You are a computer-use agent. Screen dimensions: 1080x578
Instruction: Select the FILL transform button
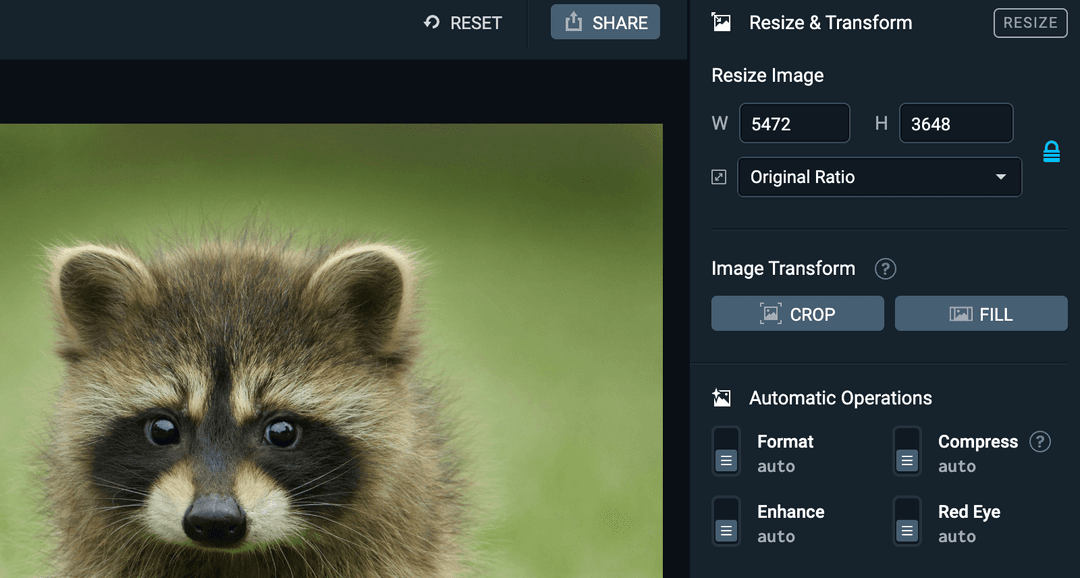(x=981, y=314)
